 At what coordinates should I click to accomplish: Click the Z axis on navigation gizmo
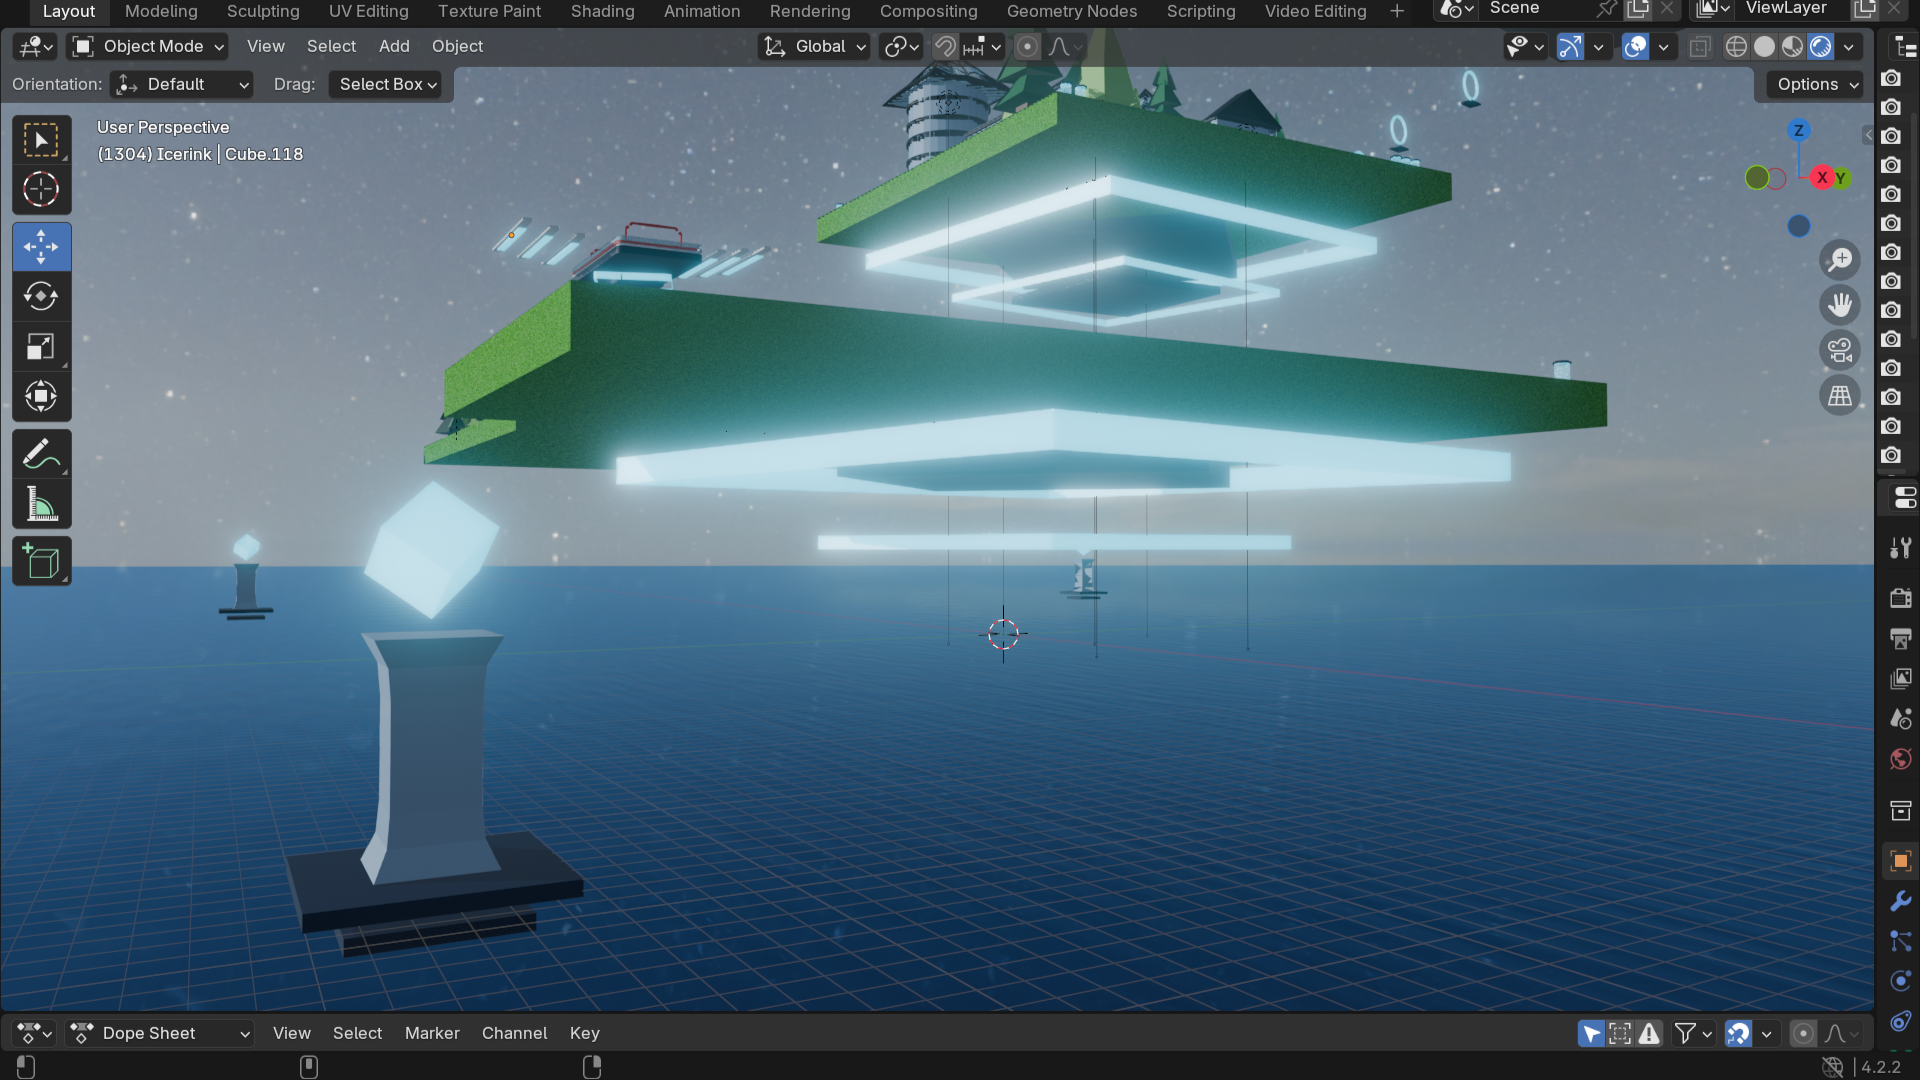click(x=1798, y=130)
